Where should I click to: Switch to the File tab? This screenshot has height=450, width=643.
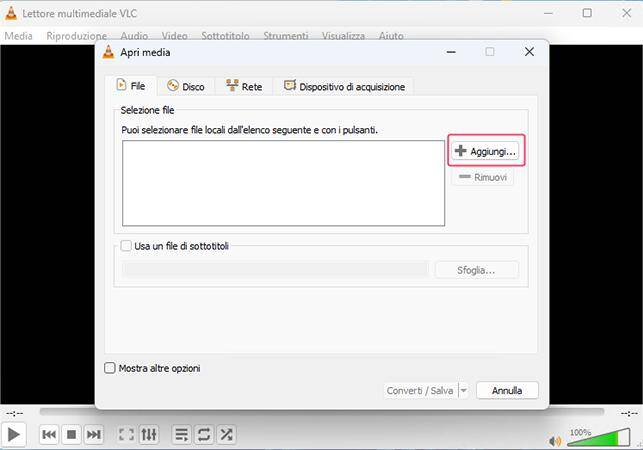131,86
